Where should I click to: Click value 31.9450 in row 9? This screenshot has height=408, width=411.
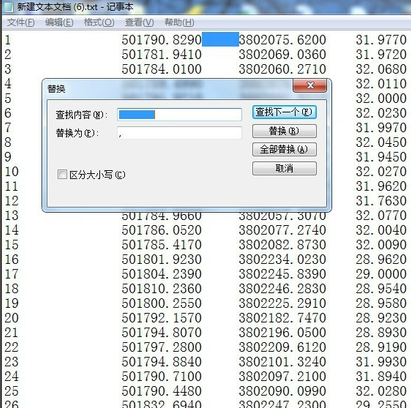click(x=381, y=157)
